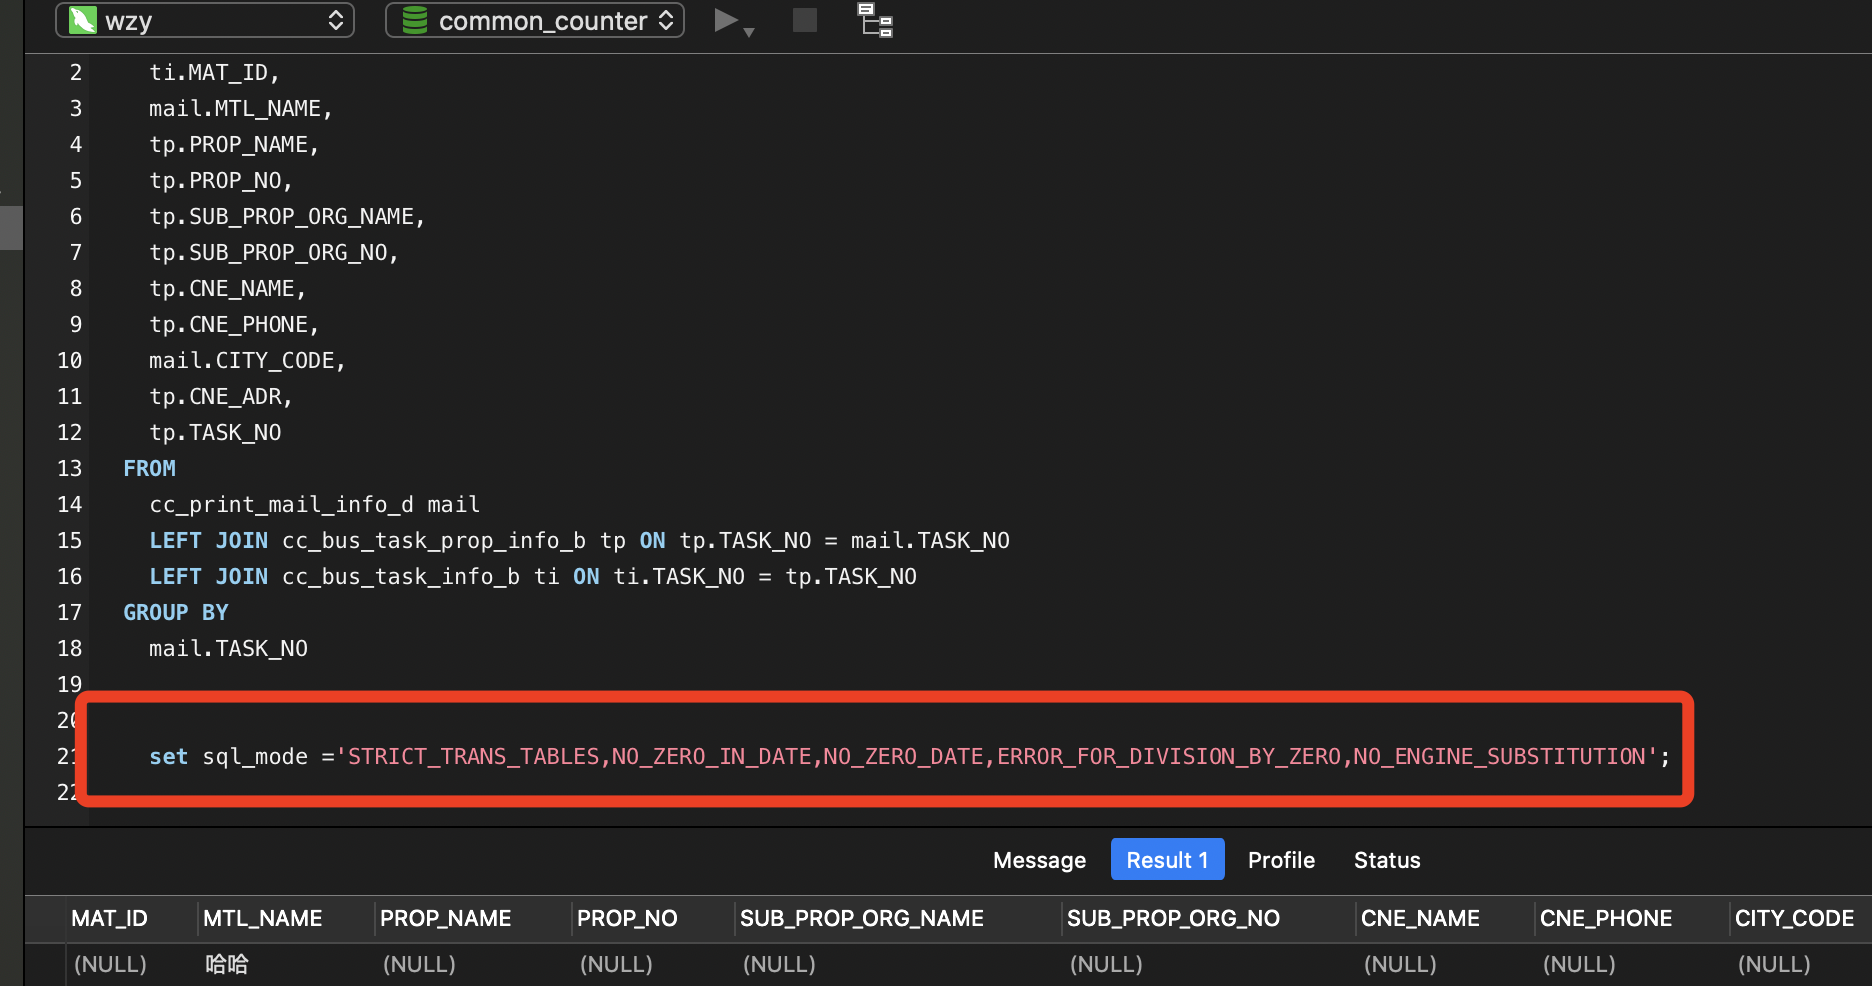
Task: Click line number 13 in the gutter
Action: (x=69, y=468)
